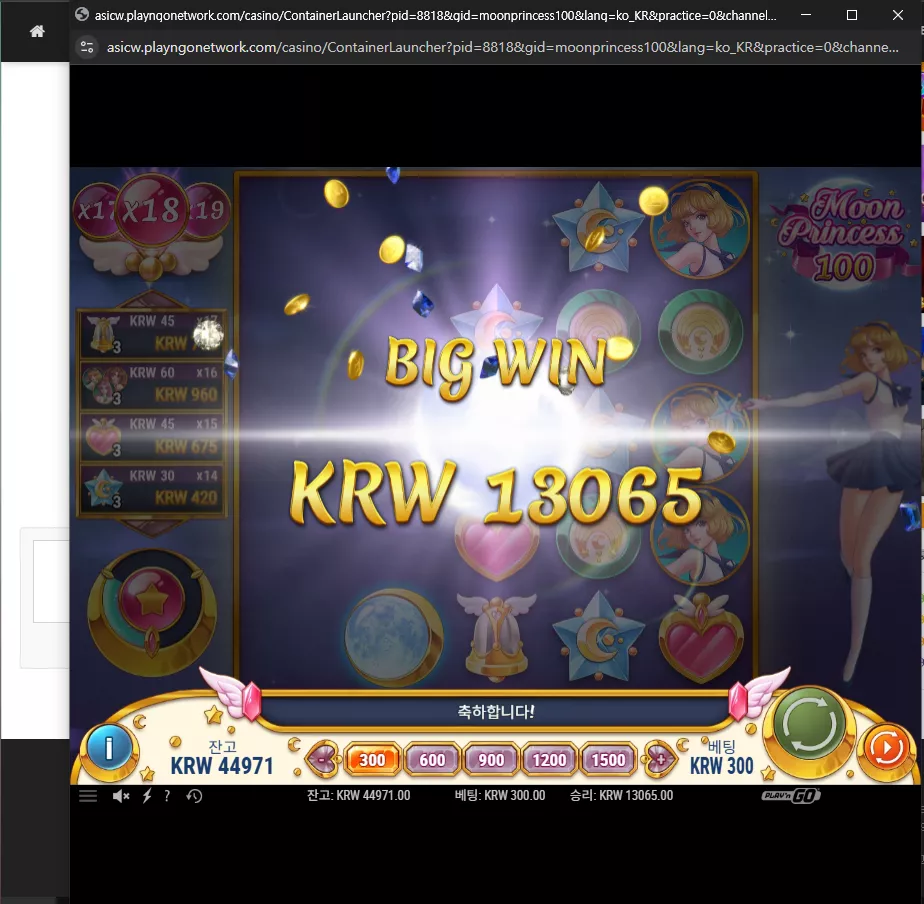Open site information icon in address bar
The height and width of the screenshot is (904, 924).
click(87, 47)
